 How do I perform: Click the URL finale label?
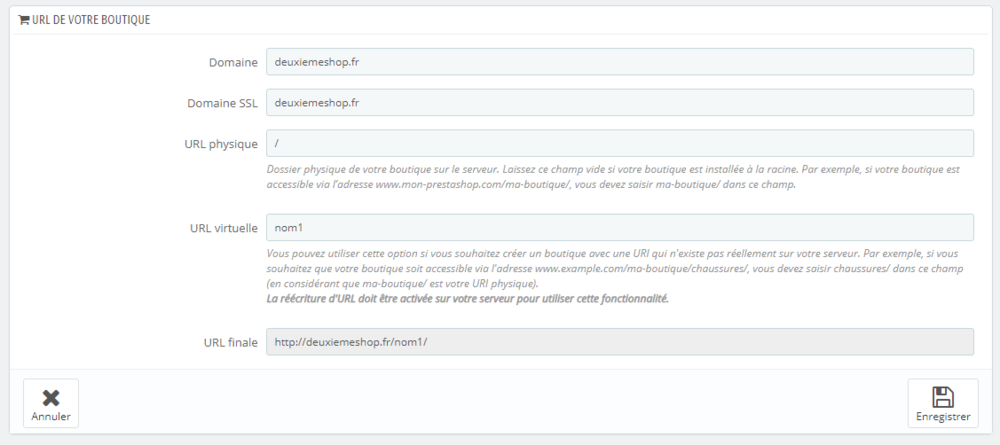click(x=230, y=342)
